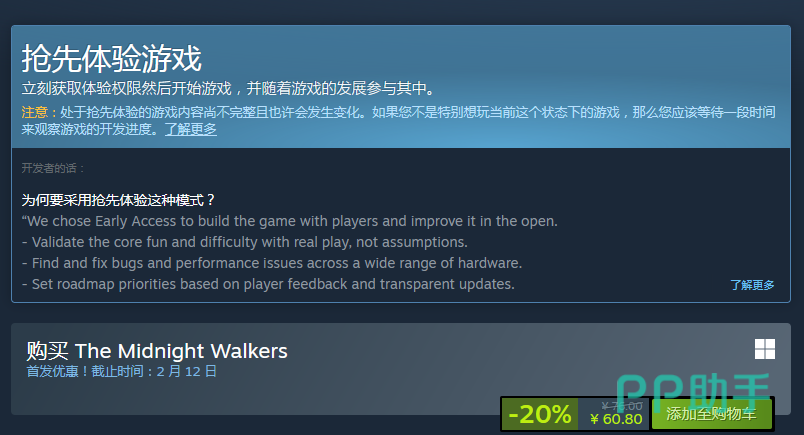Click the 首发优惠 deadline text
This screenshot has height=435, width=804.
pos(122,371)
